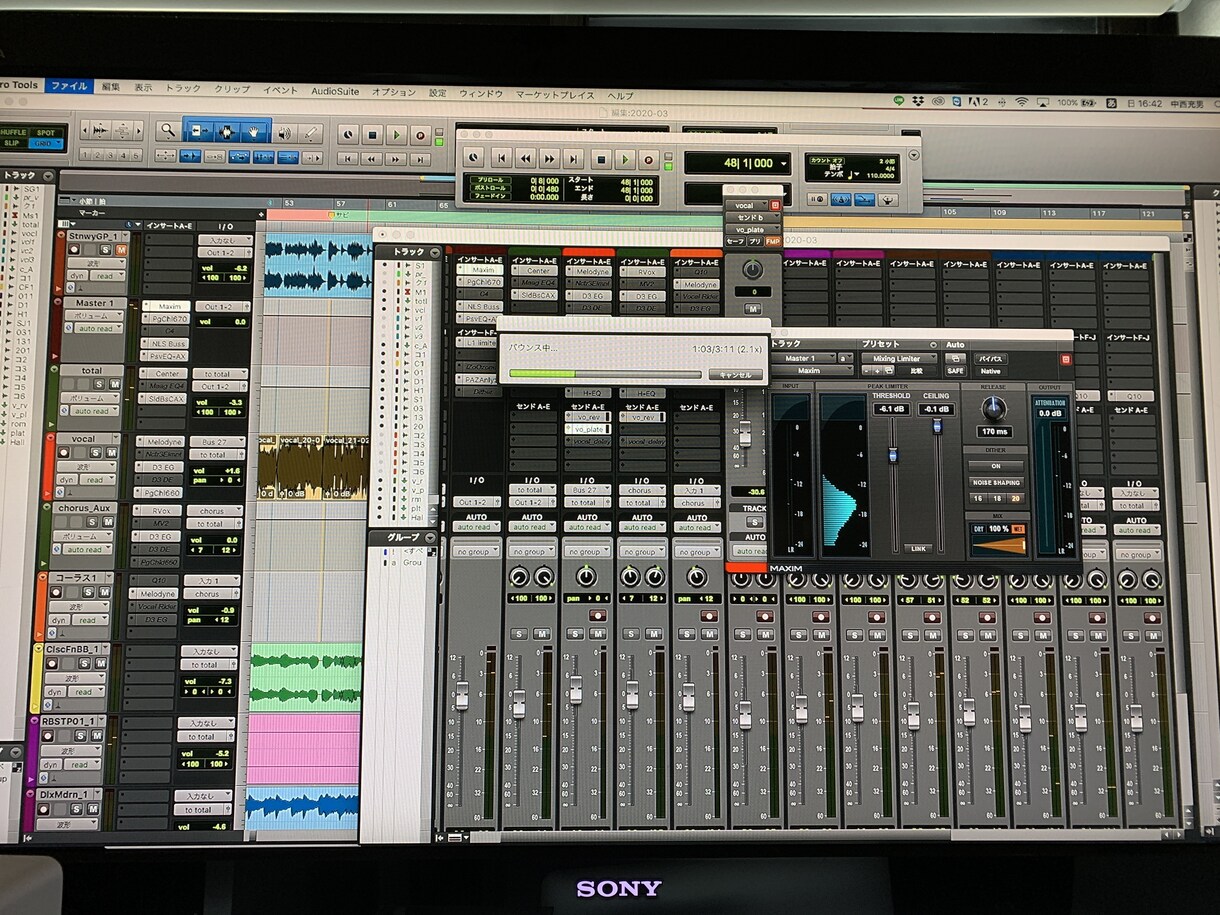Viewport: 1220px width, 915px height.
Task: Open the Bus 27 input selector on vocal
Action: click(217, 442)
